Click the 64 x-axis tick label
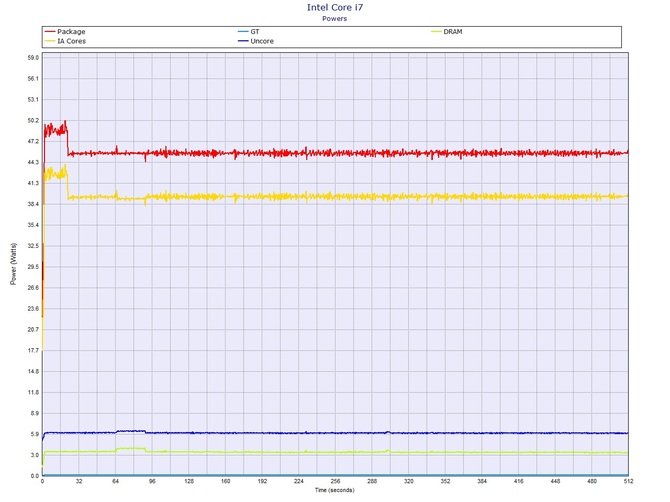The width and height of the screenshot is (670, 502). (x=115, y=481)
